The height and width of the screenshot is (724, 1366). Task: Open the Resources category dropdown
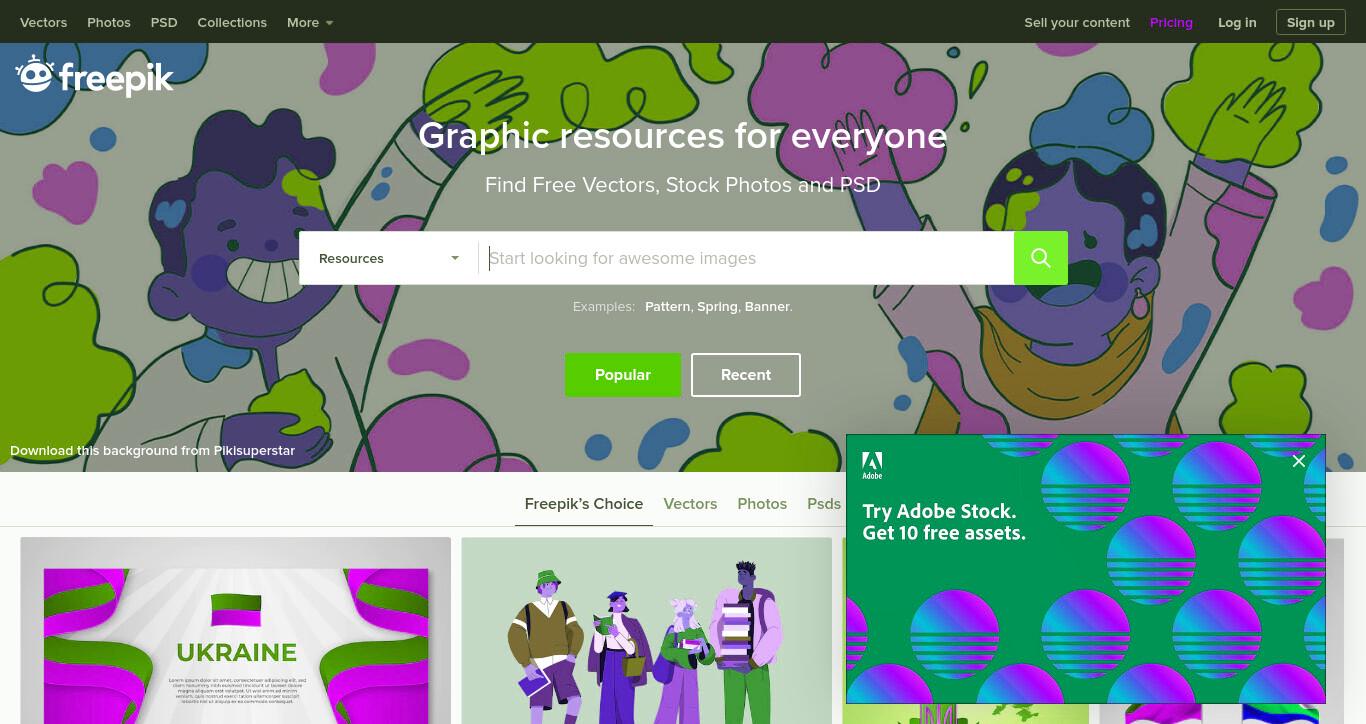pyautogui.click(x=389, y=258)
